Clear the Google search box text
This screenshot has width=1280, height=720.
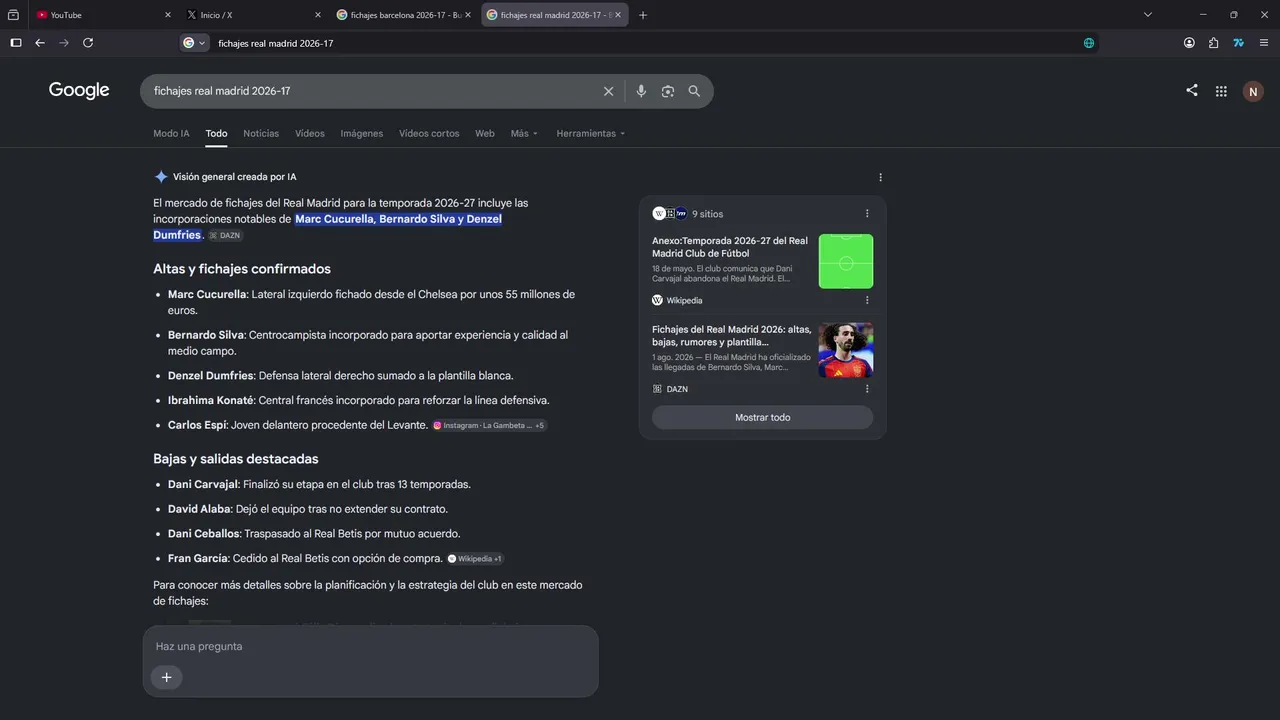608,91
